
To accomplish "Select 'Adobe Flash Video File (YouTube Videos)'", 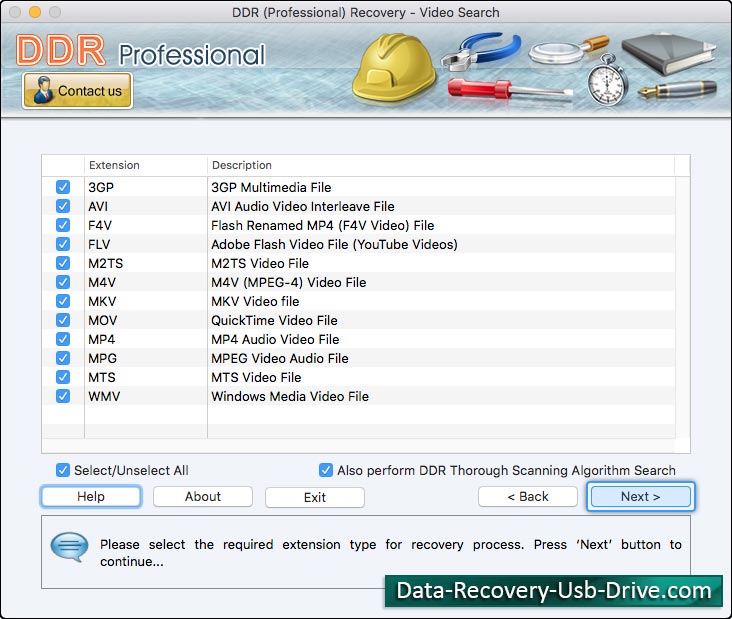I will (334, 245).
